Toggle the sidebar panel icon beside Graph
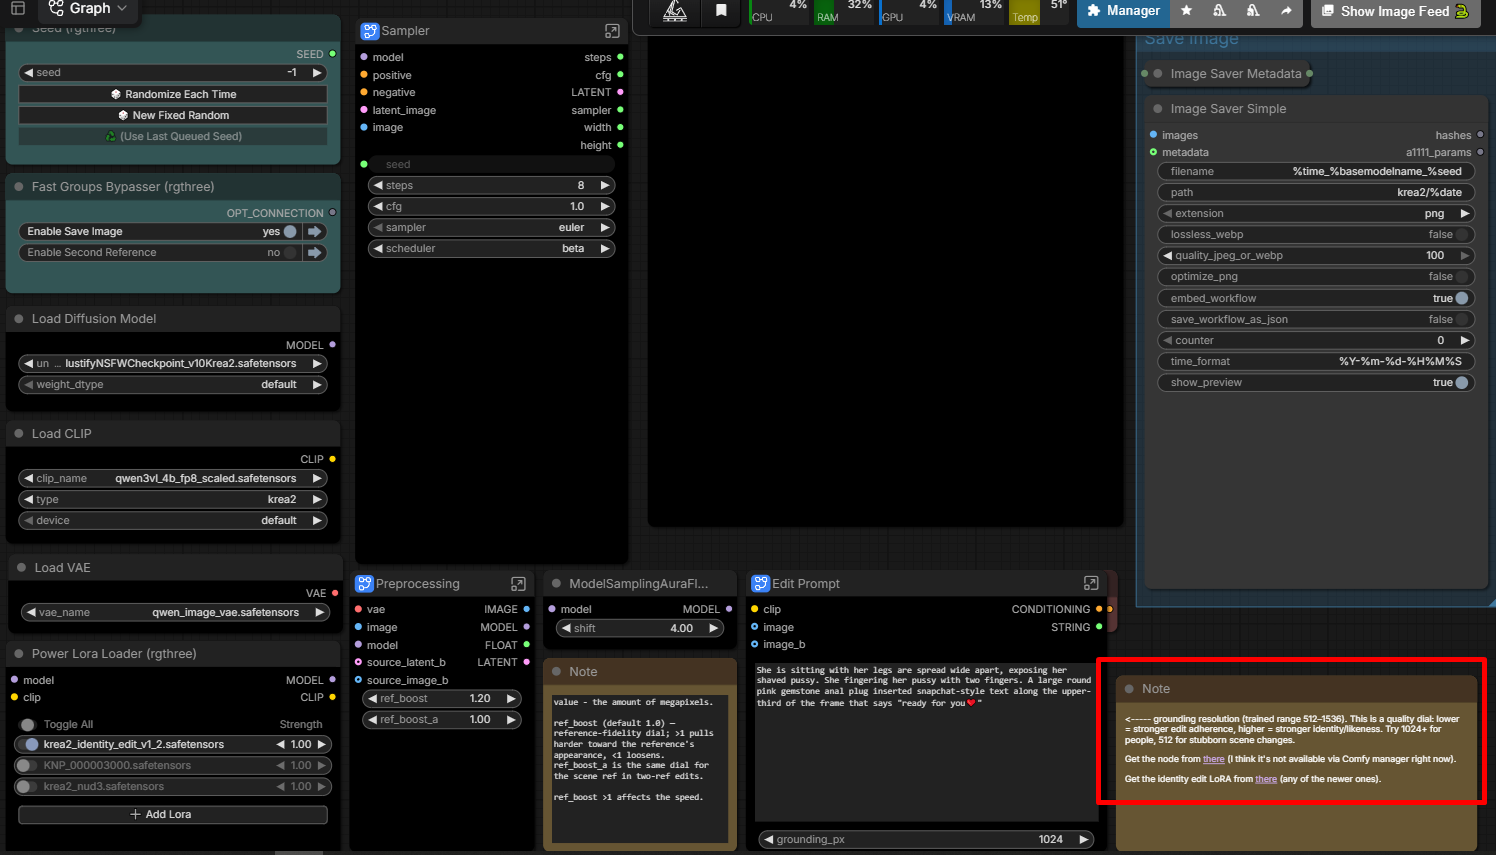This screenshot has height=855, width=1496. 17,8
